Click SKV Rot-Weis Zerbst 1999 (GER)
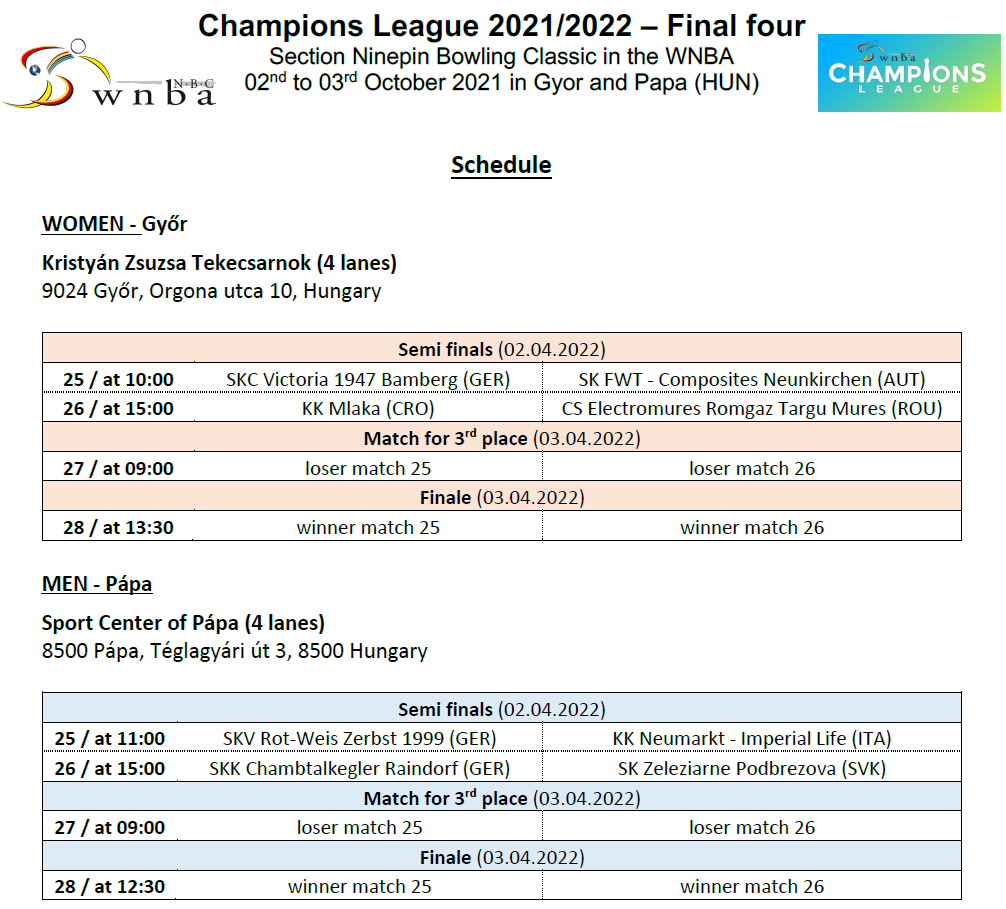This screenshot has width=1006, height=909. (x=359, y=739)
